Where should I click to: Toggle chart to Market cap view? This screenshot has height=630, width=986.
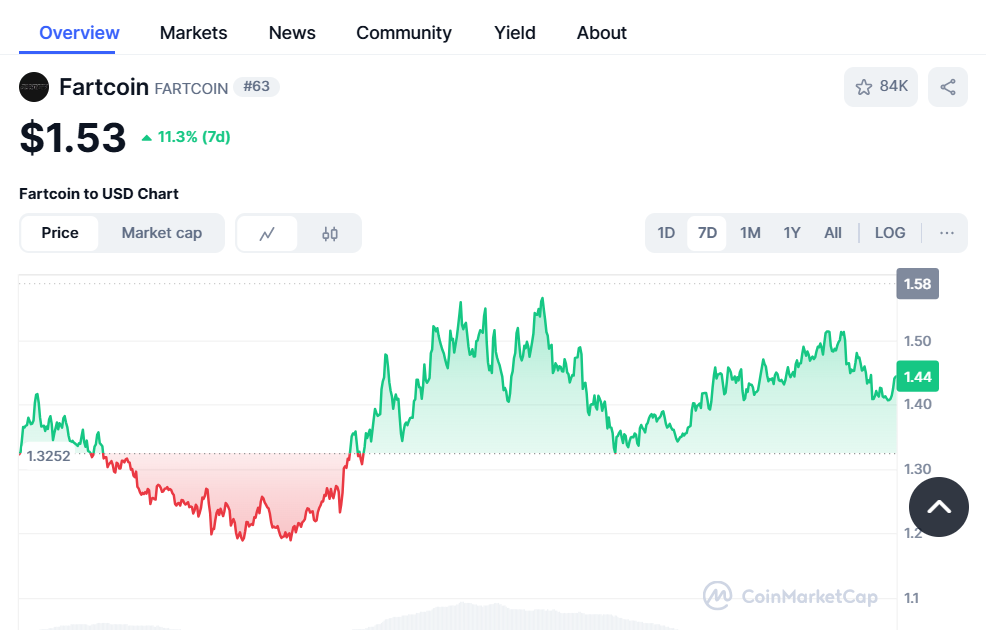pos(162,233)
